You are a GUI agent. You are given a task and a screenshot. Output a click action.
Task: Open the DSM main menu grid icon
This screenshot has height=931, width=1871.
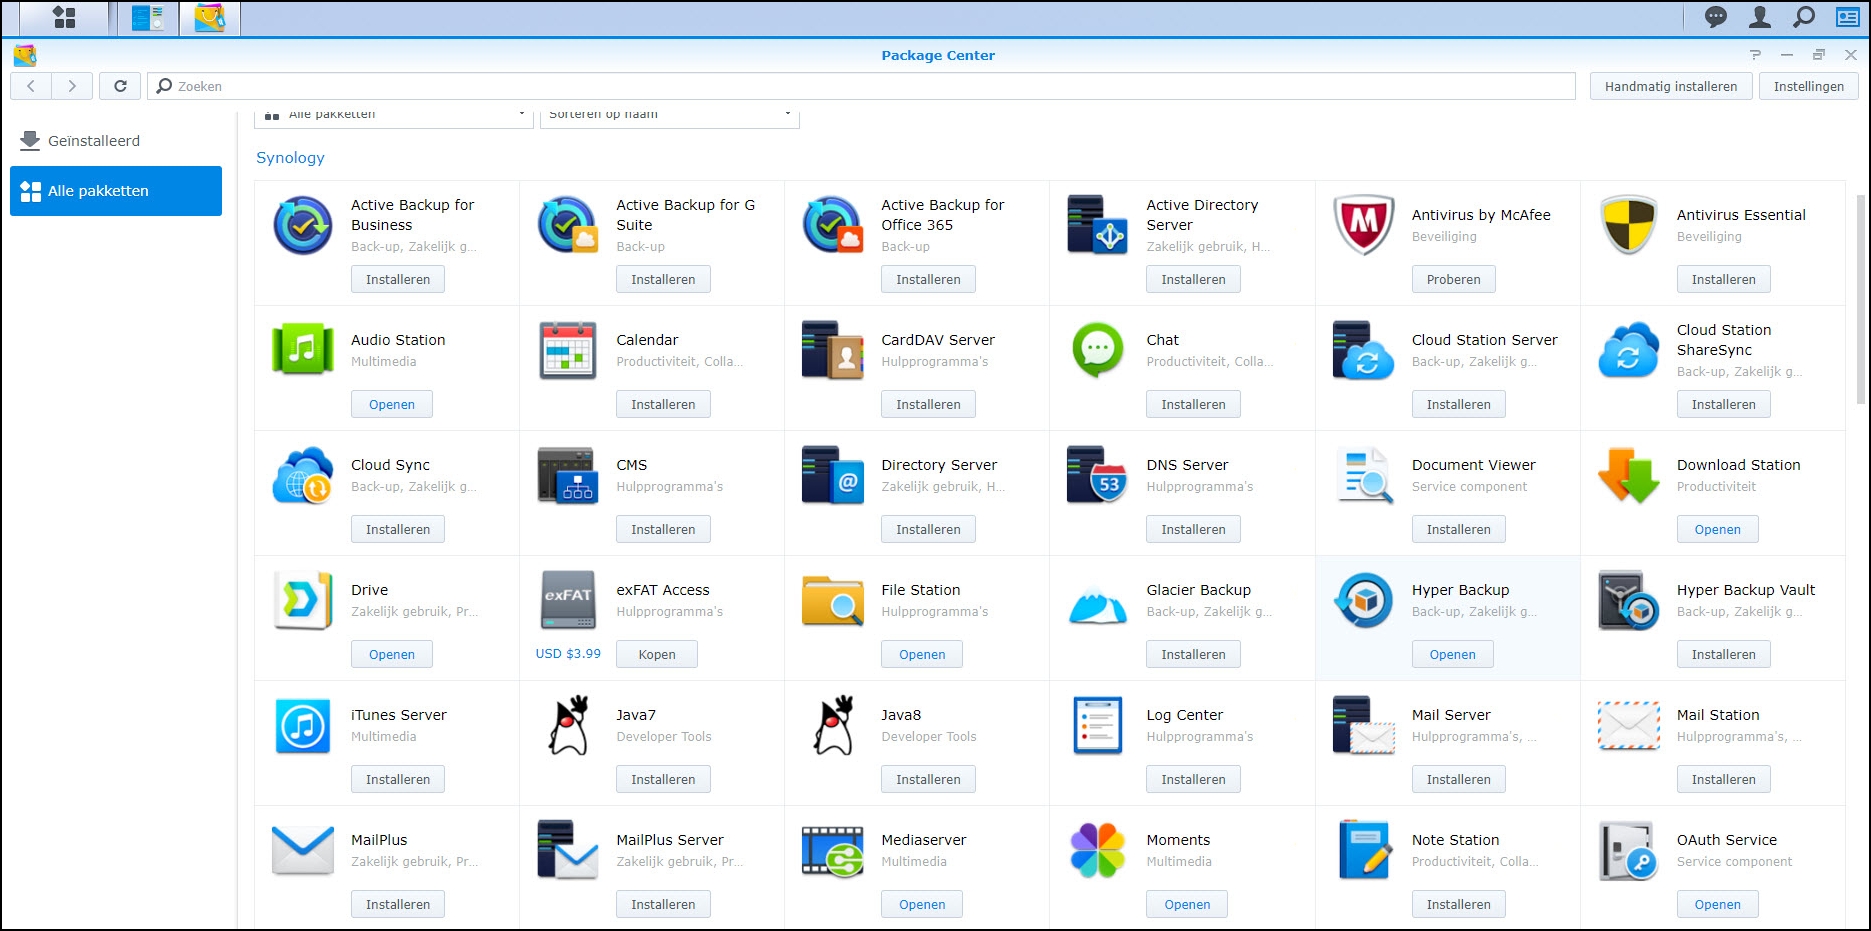click(x=64, y=17)
